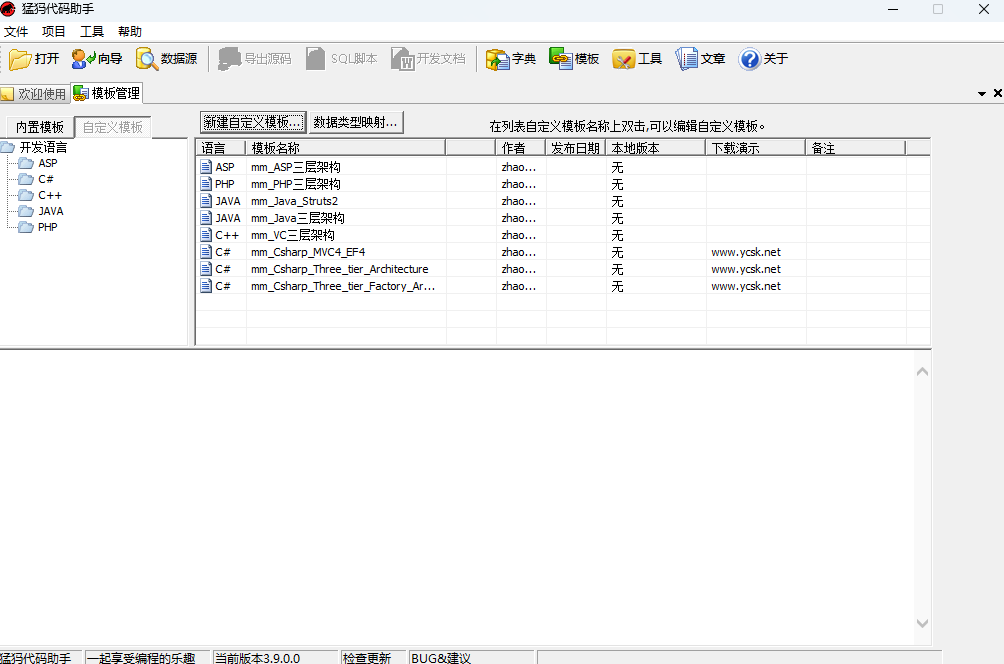Click BUG&建议 in the status bar

[441, 658]
